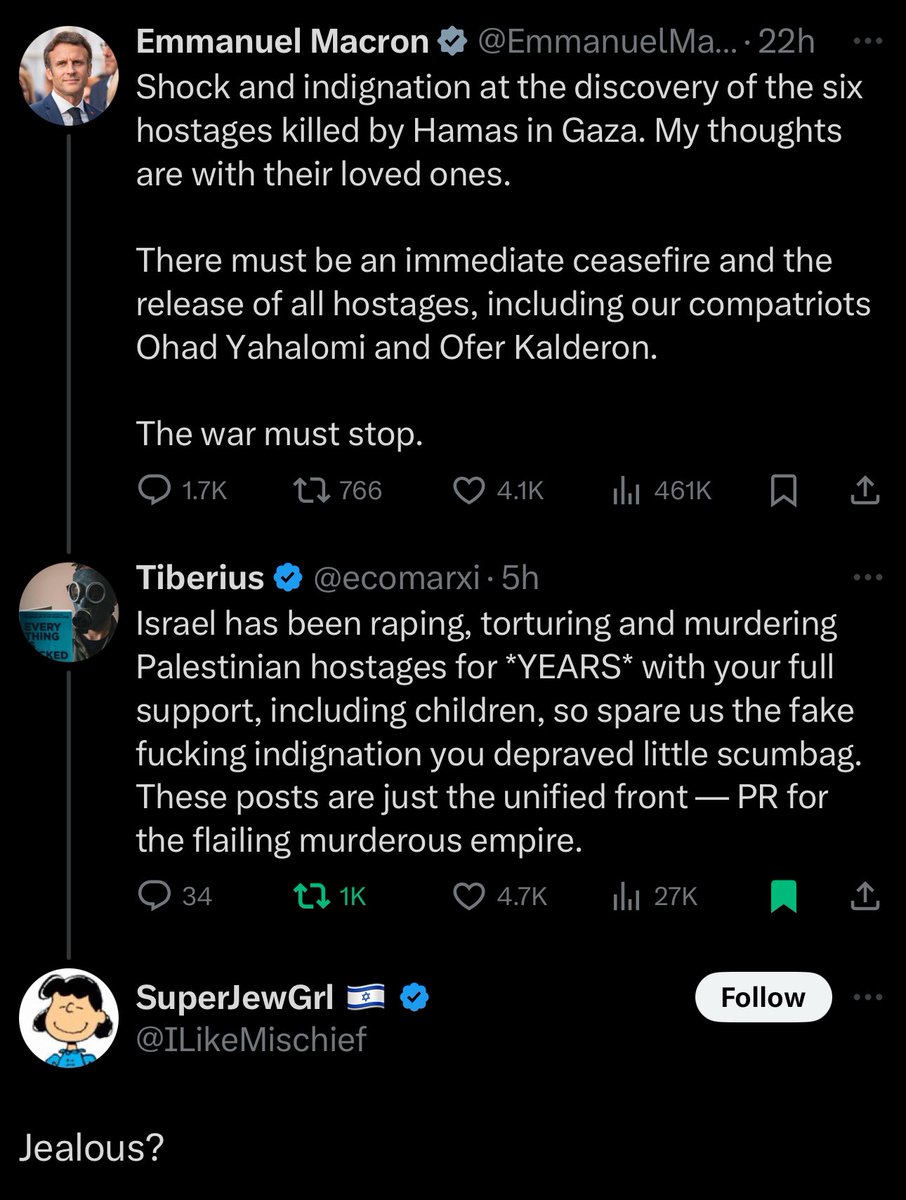
Task: Like Macron's post with 4.1K likes
Action: point(469,489)
